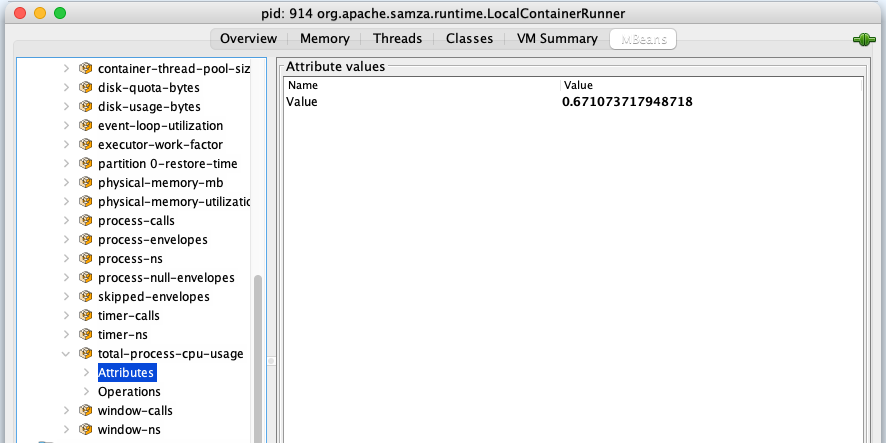
Task: Click the partition 0-restore-time bean icon
Action: pyautogui.click(x=85, y=163)
